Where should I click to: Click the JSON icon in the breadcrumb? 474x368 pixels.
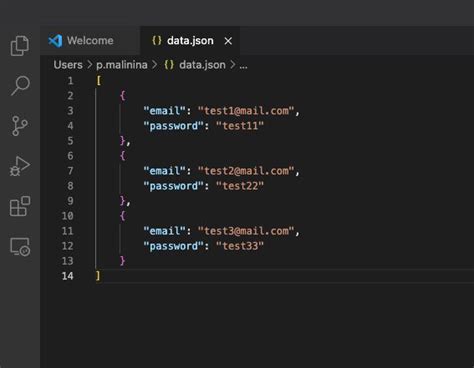click(169, 65)
